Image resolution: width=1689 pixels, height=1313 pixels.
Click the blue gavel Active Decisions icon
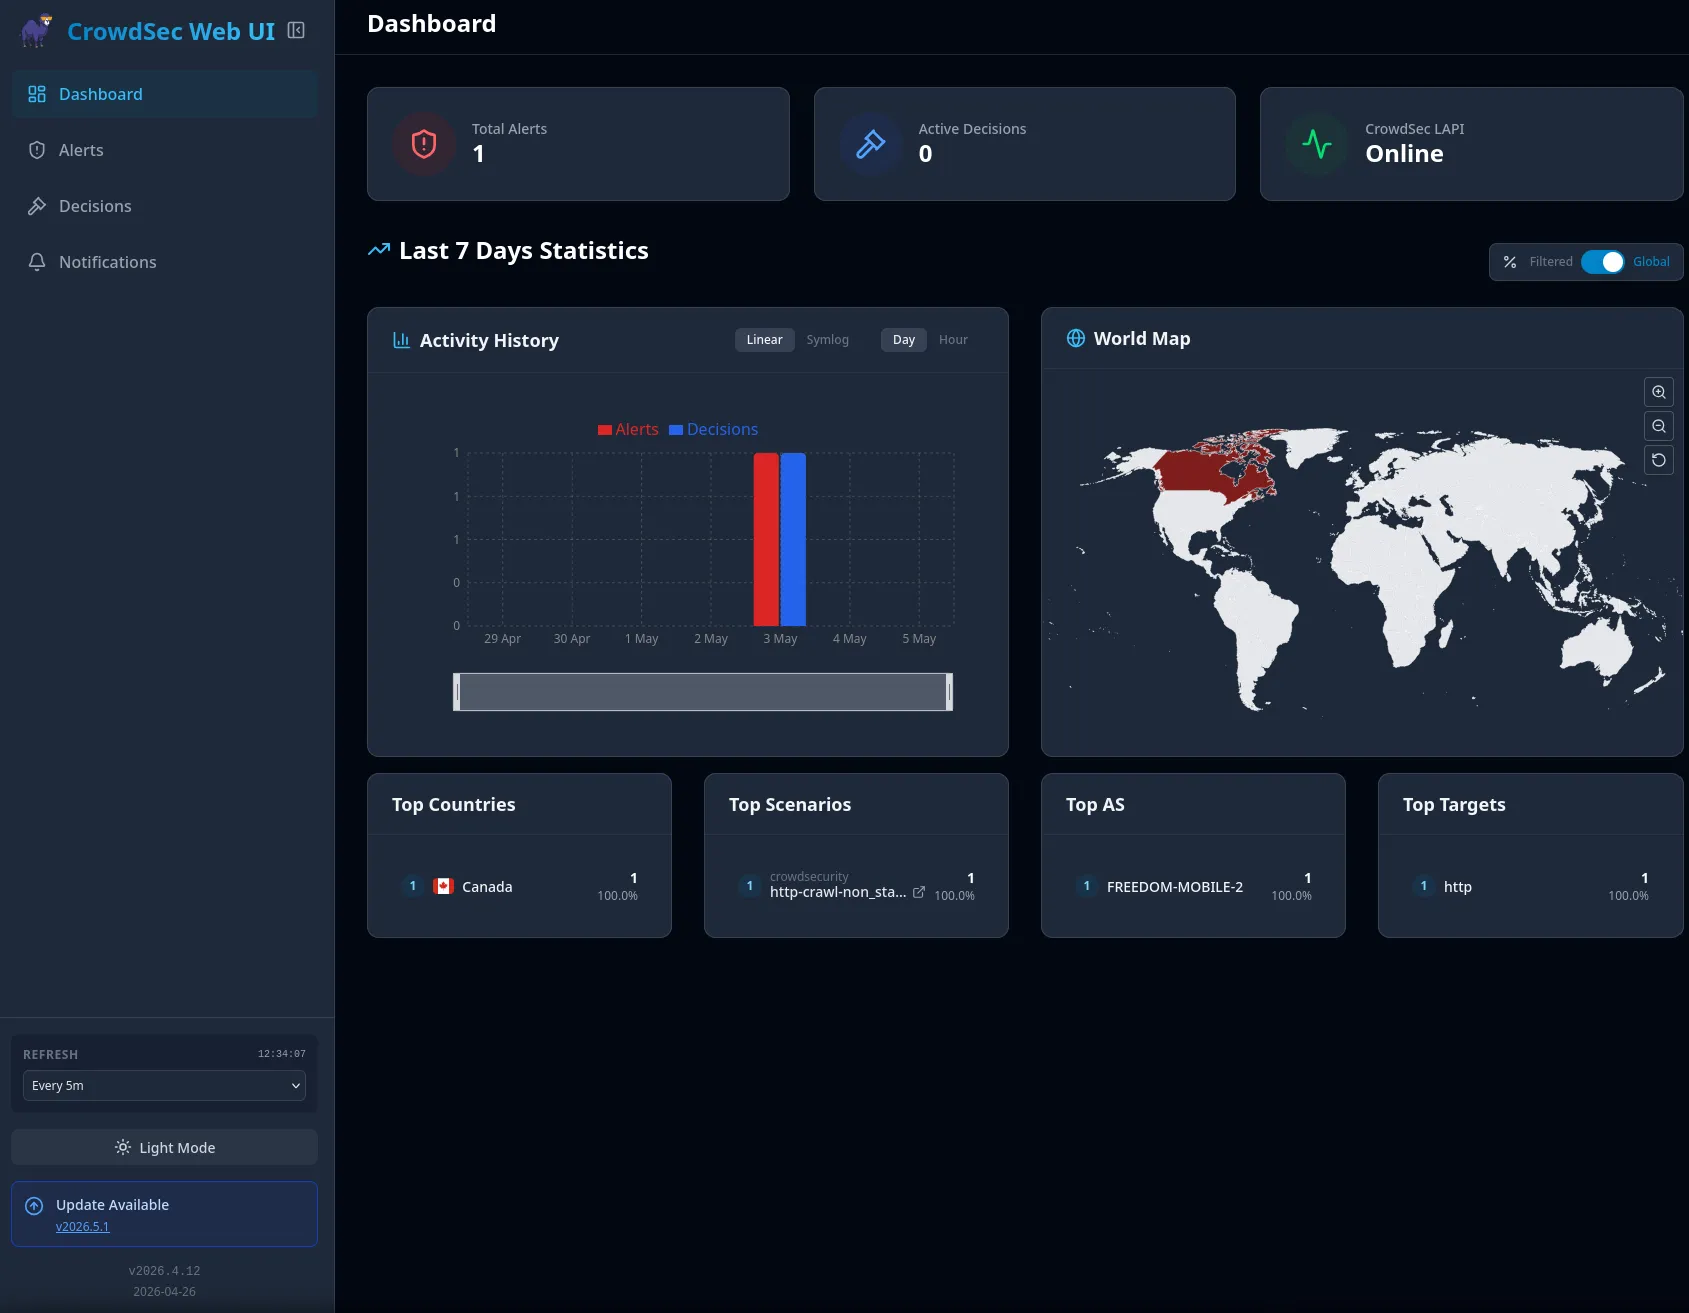pos(871,144)
